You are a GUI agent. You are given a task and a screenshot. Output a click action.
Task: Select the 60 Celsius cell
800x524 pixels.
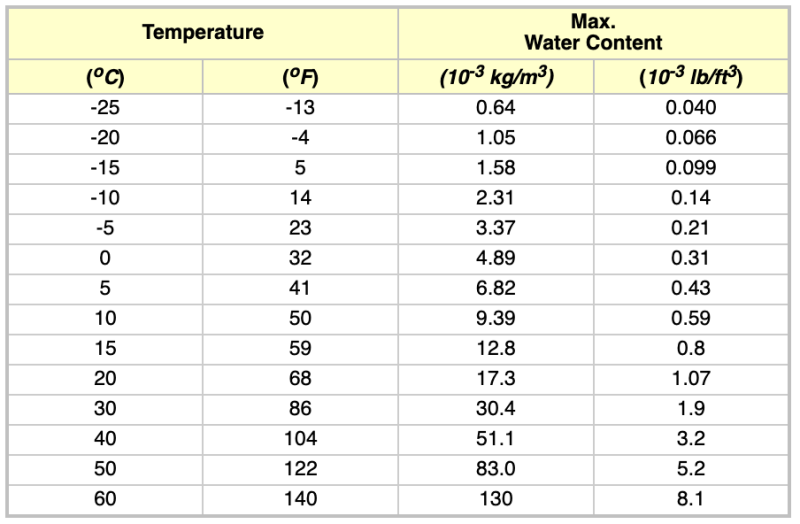105,499
